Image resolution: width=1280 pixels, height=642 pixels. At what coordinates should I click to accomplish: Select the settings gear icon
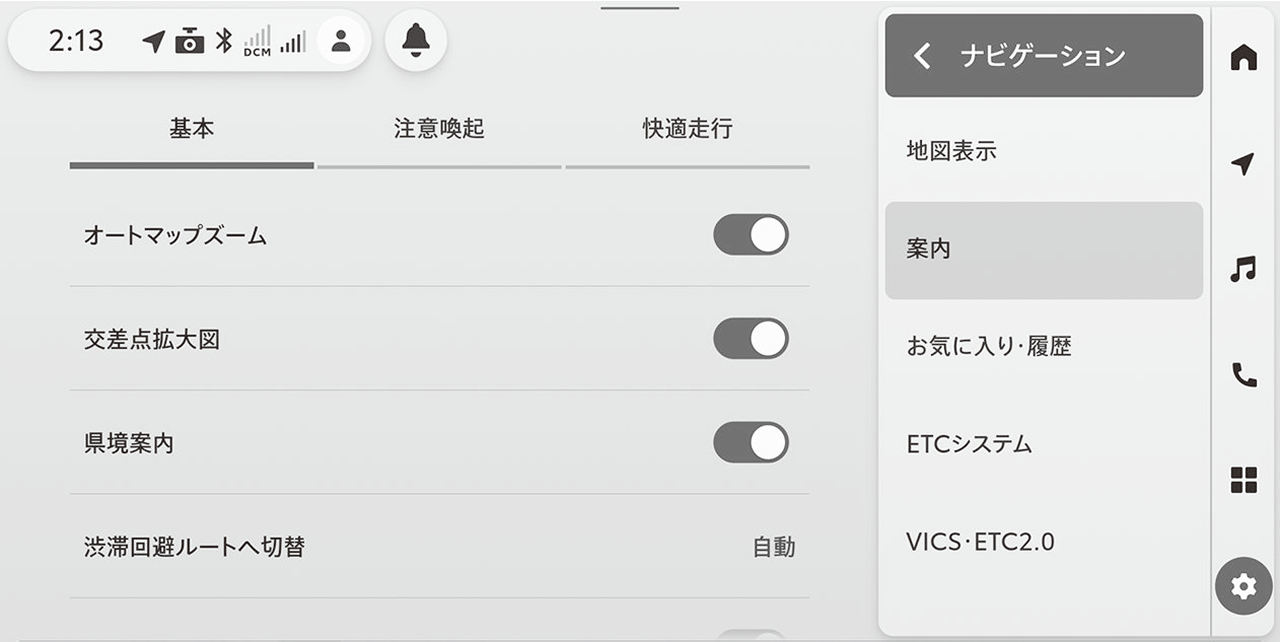tap(1243, 586)
